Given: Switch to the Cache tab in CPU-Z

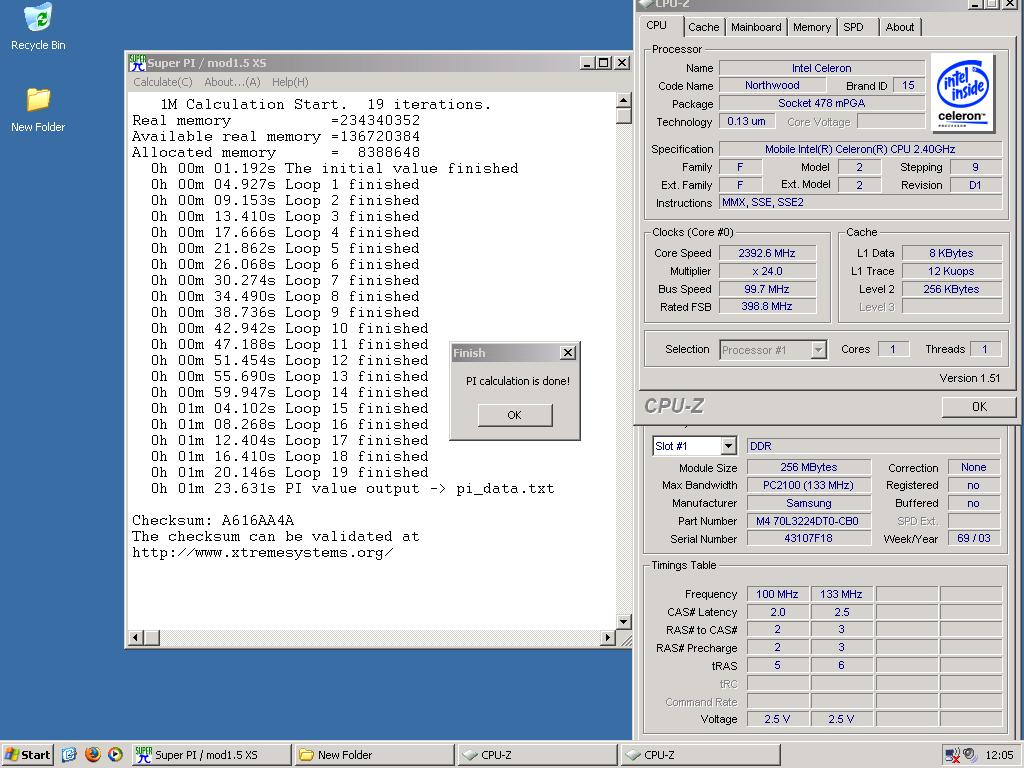Looking at the screenshot, I should (x=703, y=27).
